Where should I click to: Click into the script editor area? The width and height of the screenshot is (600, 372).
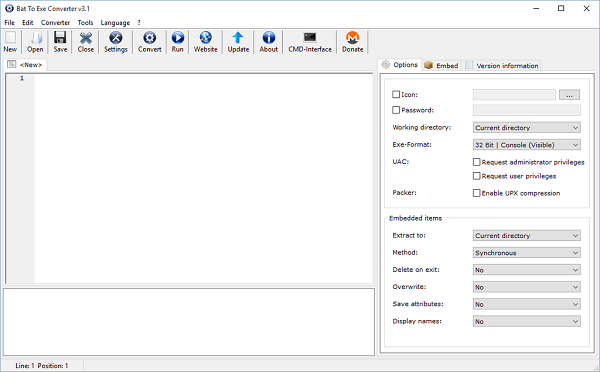[203, 178]
